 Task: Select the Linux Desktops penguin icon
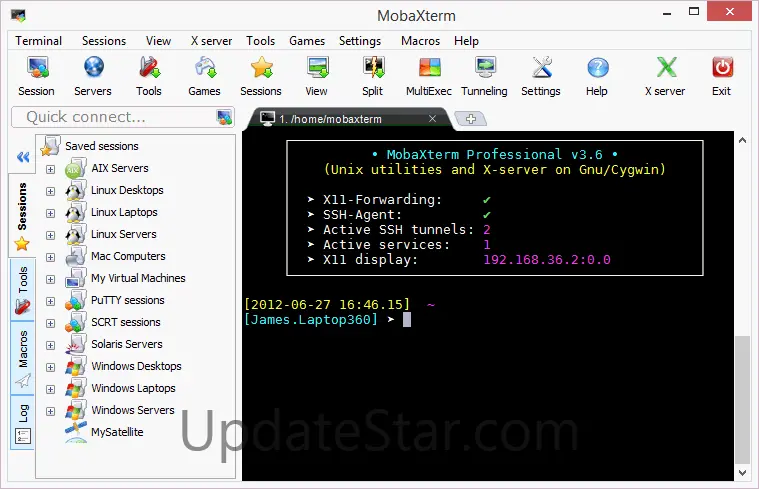(x=76, y=190)
